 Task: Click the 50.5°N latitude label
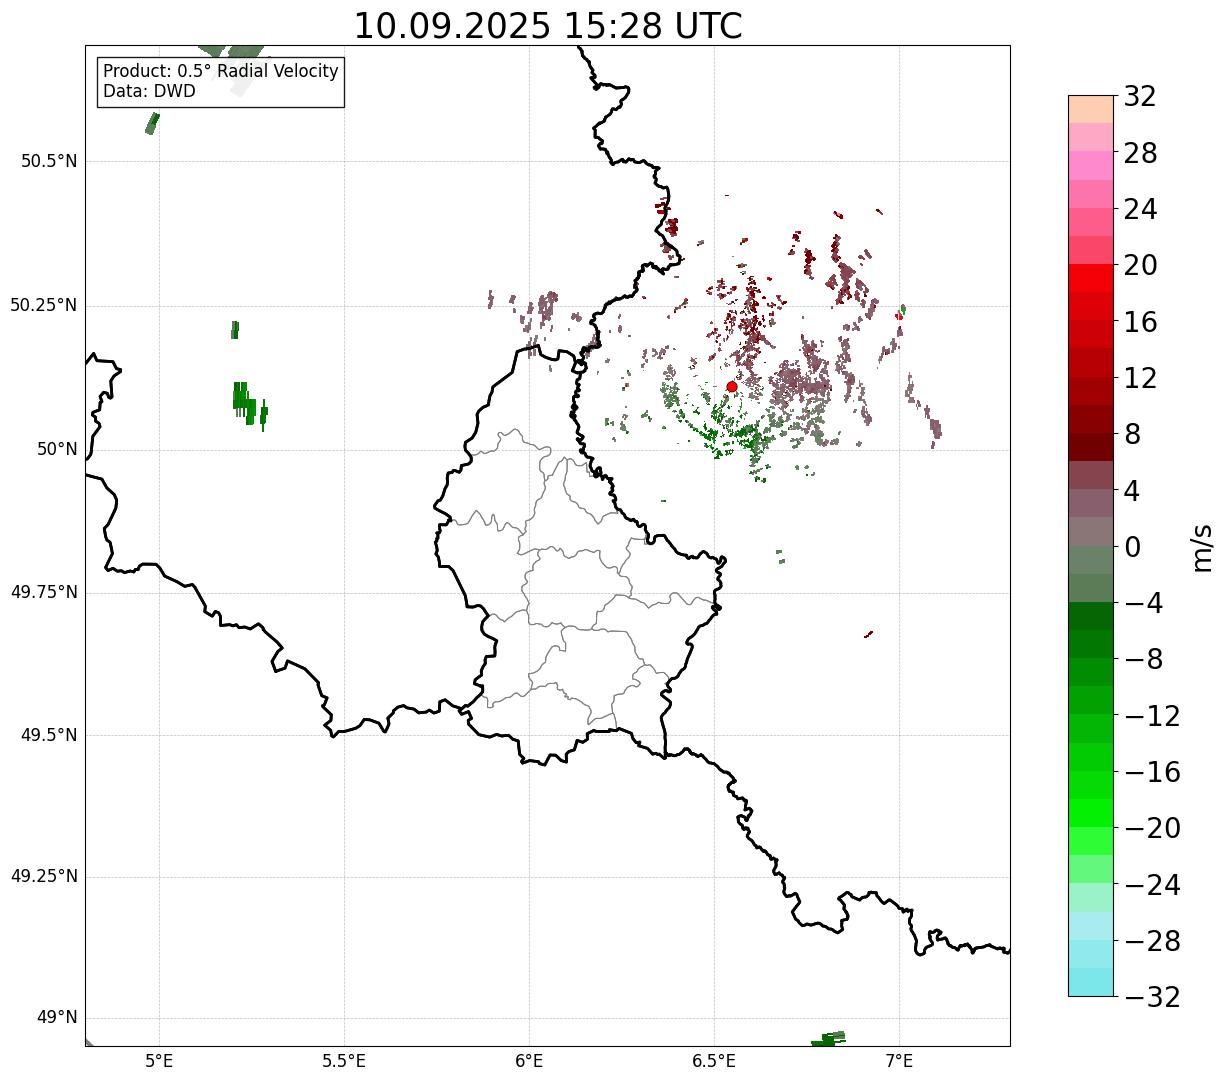tap(49, 161)
